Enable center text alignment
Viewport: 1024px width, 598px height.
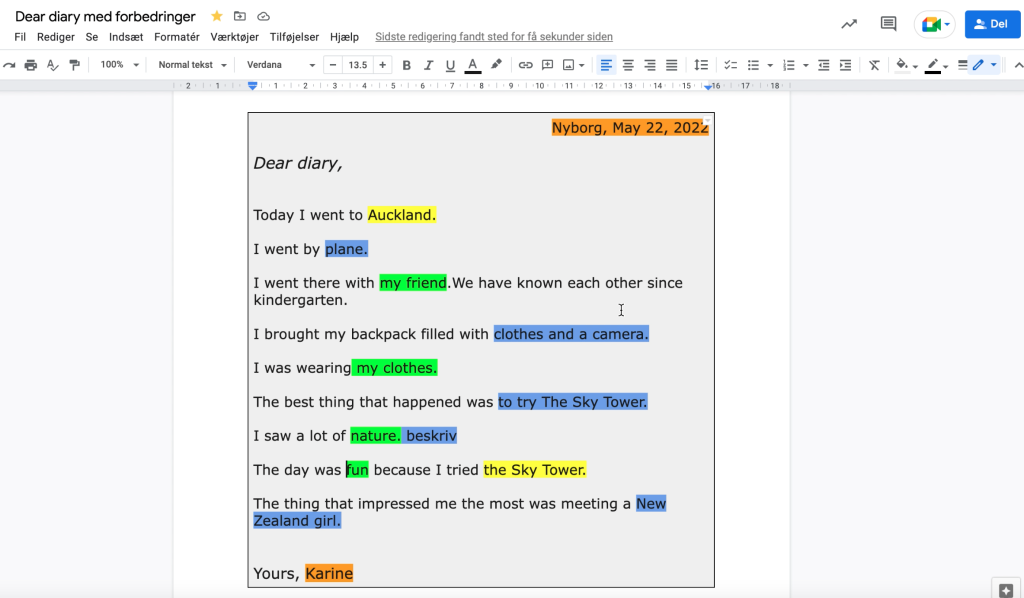[628, 65]
